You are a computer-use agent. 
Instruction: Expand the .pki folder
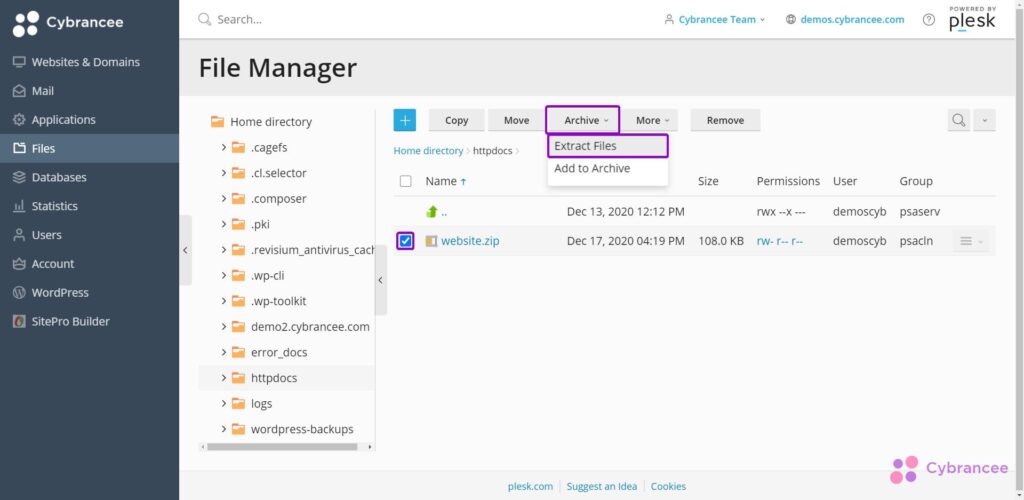224,224
